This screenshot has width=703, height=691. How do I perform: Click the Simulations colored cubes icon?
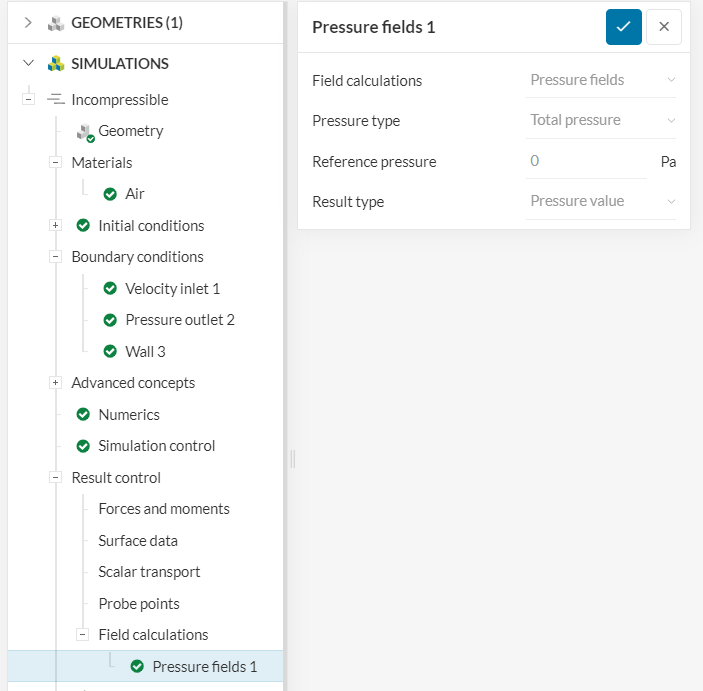coord(56,64)
